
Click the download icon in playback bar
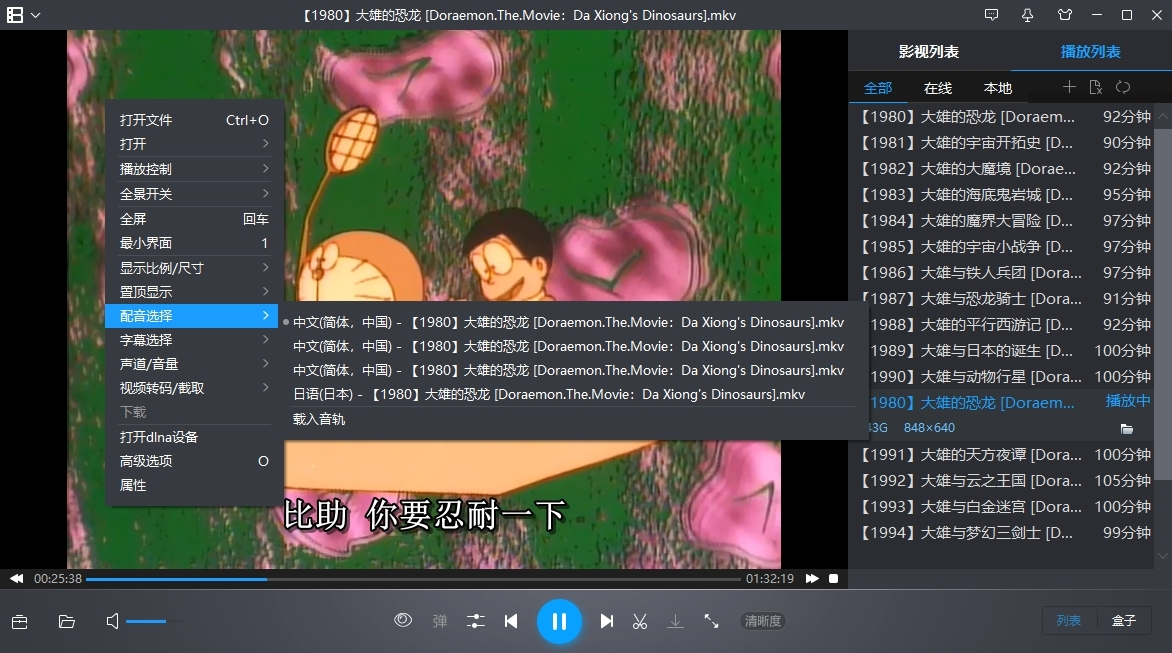point(675,620)
